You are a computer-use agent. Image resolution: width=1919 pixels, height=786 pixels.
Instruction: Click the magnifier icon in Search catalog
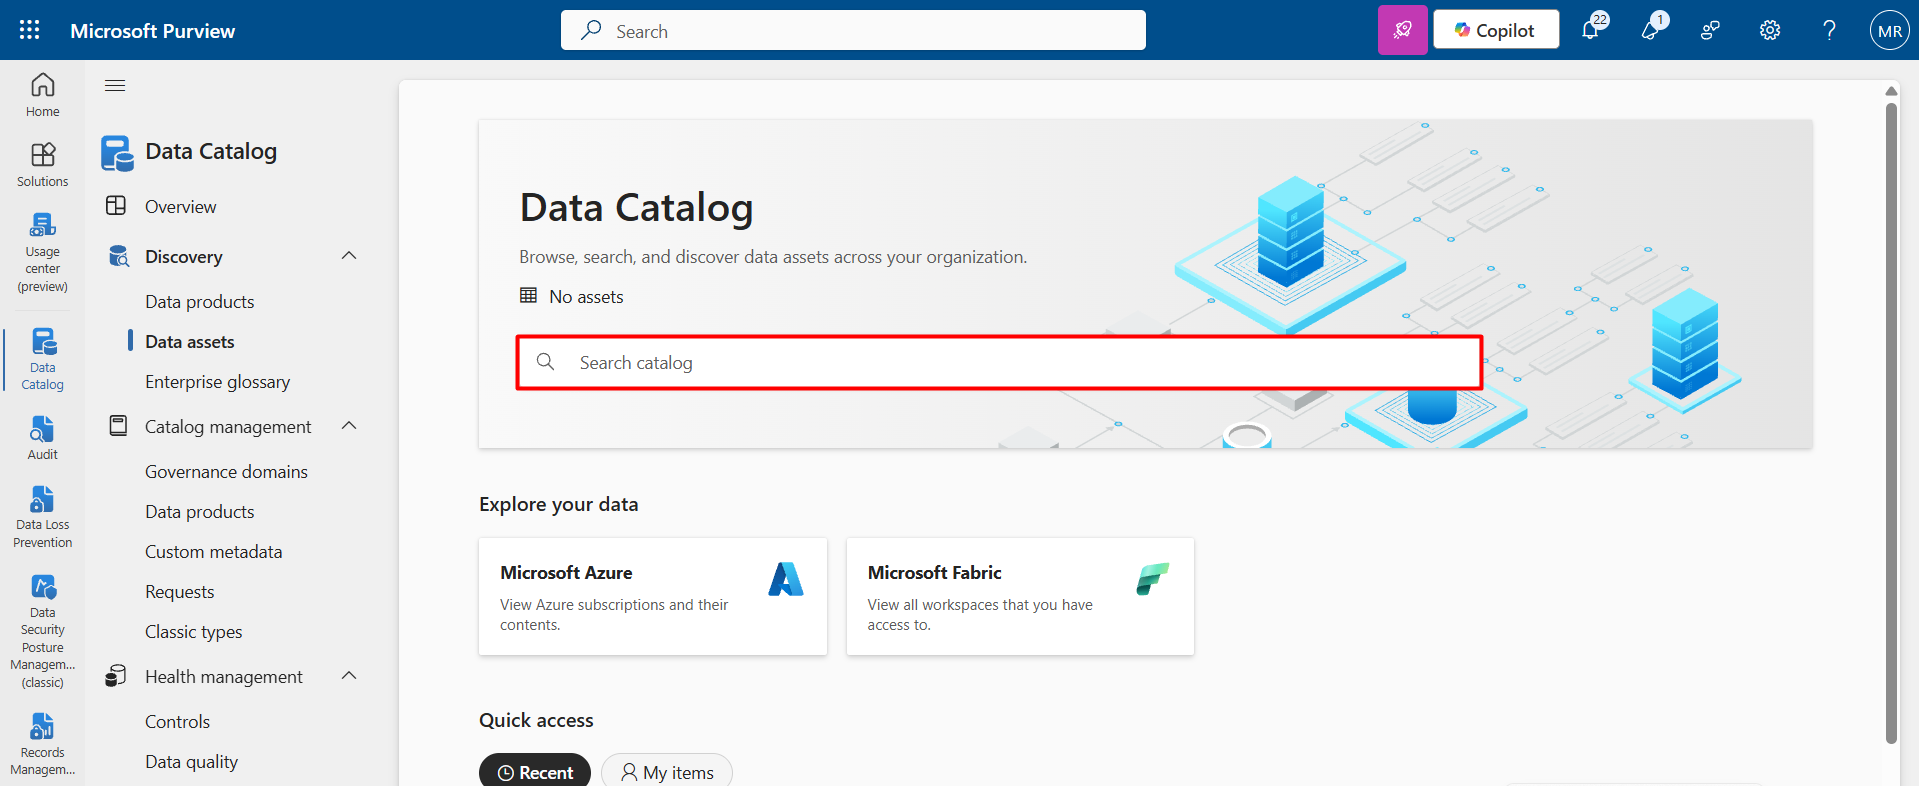546,362
